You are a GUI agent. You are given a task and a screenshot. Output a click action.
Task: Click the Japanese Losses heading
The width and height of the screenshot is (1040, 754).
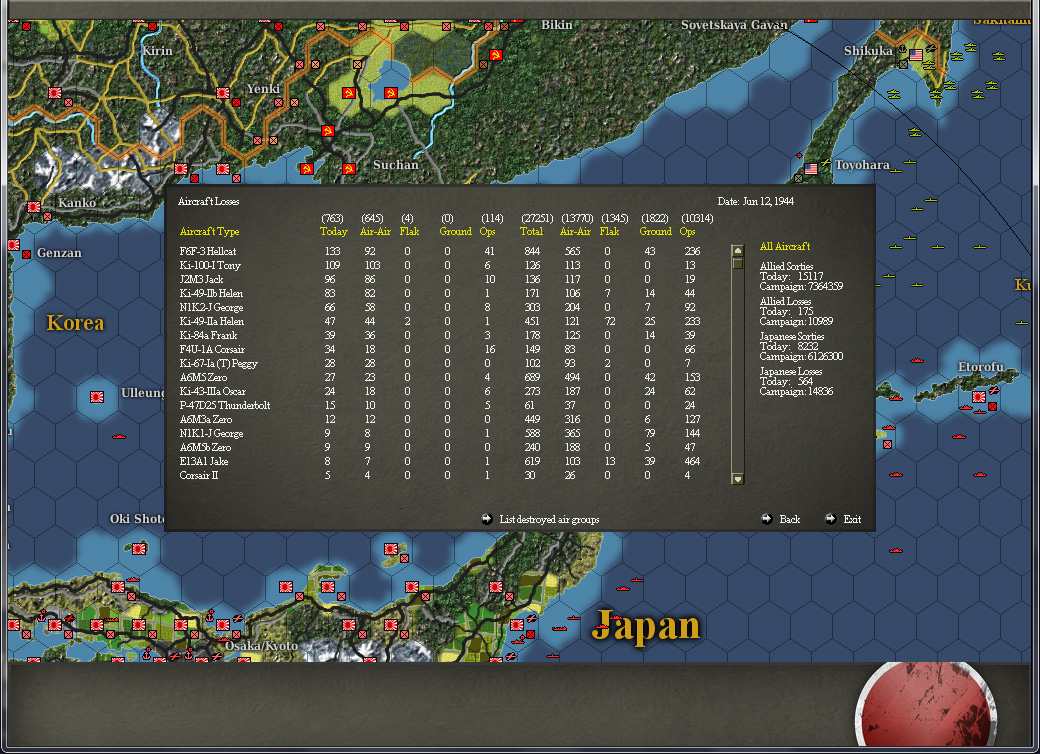click(791, 371)
